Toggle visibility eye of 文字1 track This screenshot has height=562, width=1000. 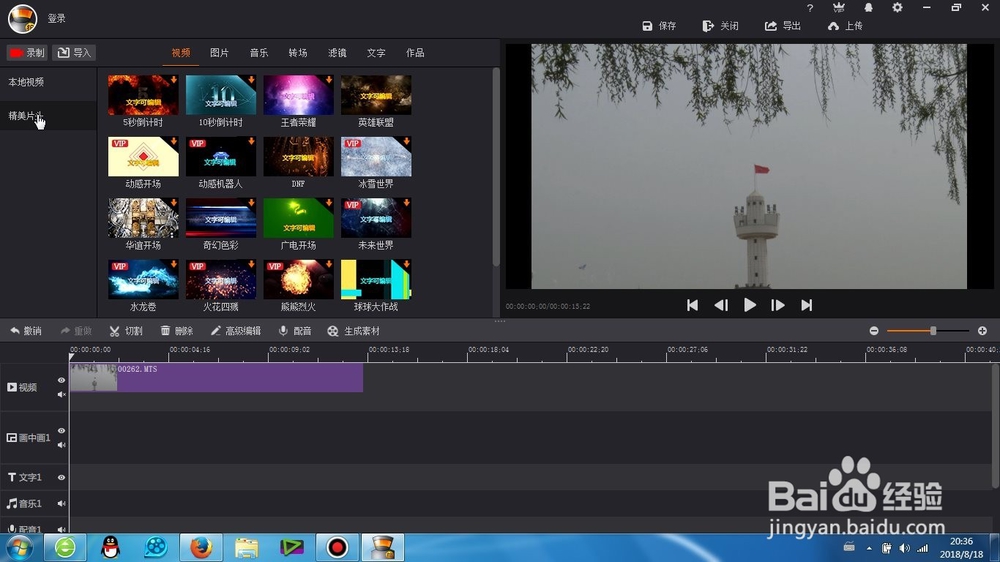(61, 477)
